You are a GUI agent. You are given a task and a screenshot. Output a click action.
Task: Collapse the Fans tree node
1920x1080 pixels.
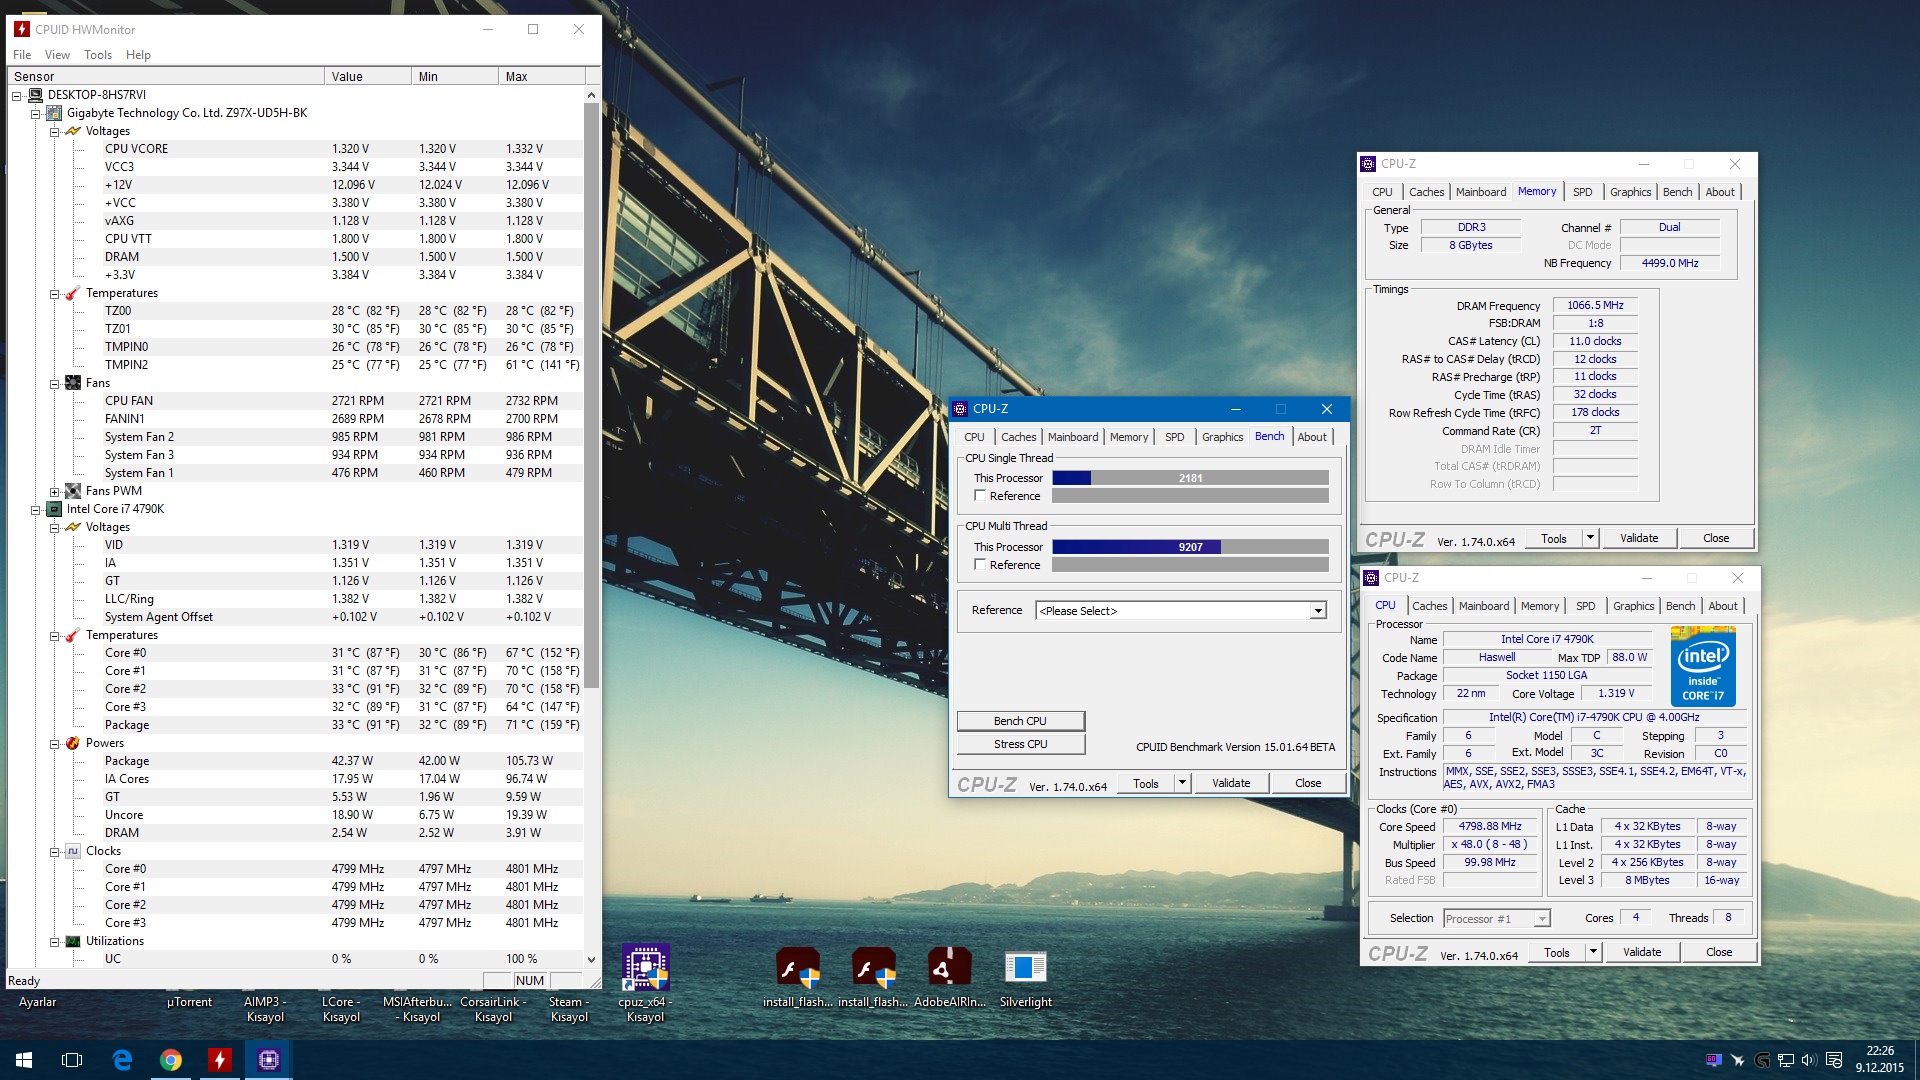pyautogui.click(x=55, y=383)
